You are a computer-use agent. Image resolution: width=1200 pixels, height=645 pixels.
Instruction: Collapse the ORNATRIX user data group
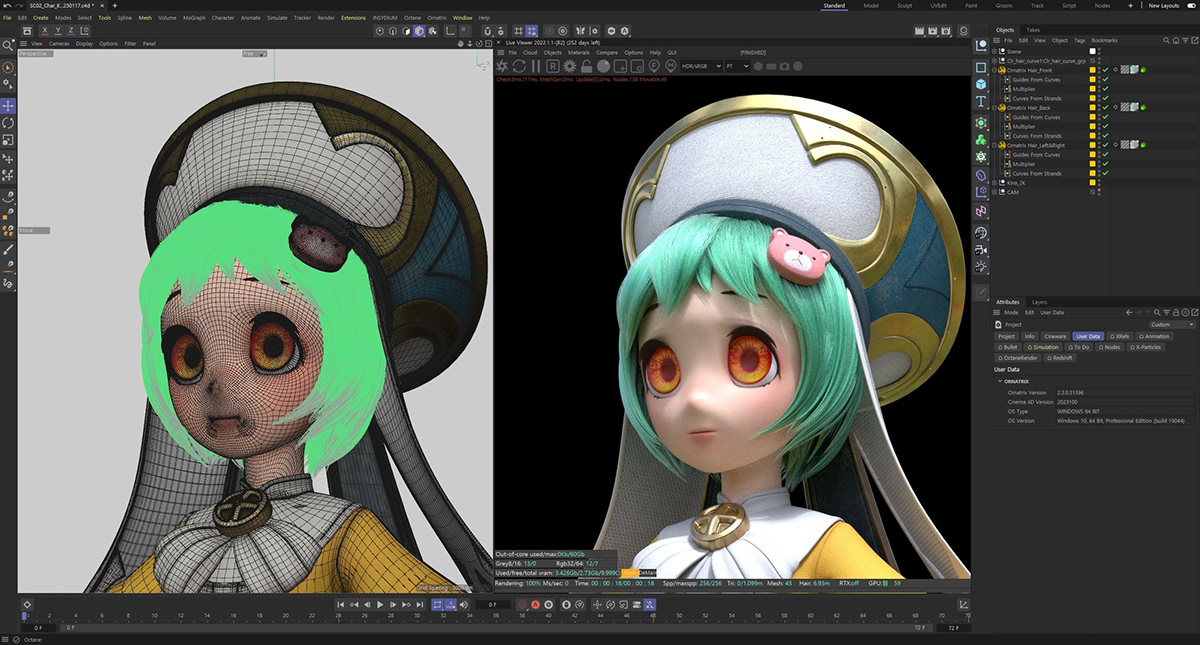(999, 381)
